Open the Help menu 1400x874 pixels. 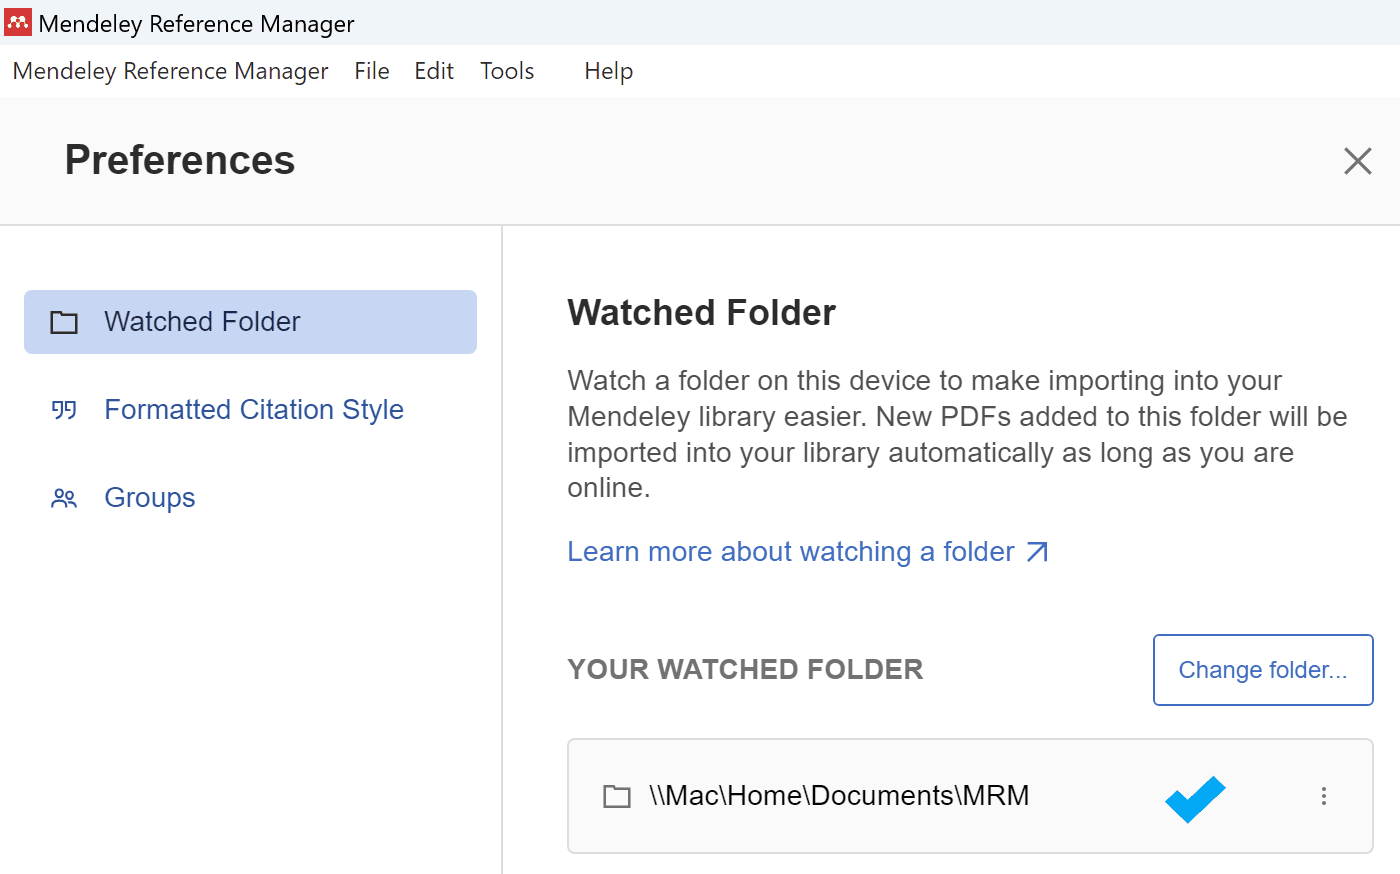point(609,71)
